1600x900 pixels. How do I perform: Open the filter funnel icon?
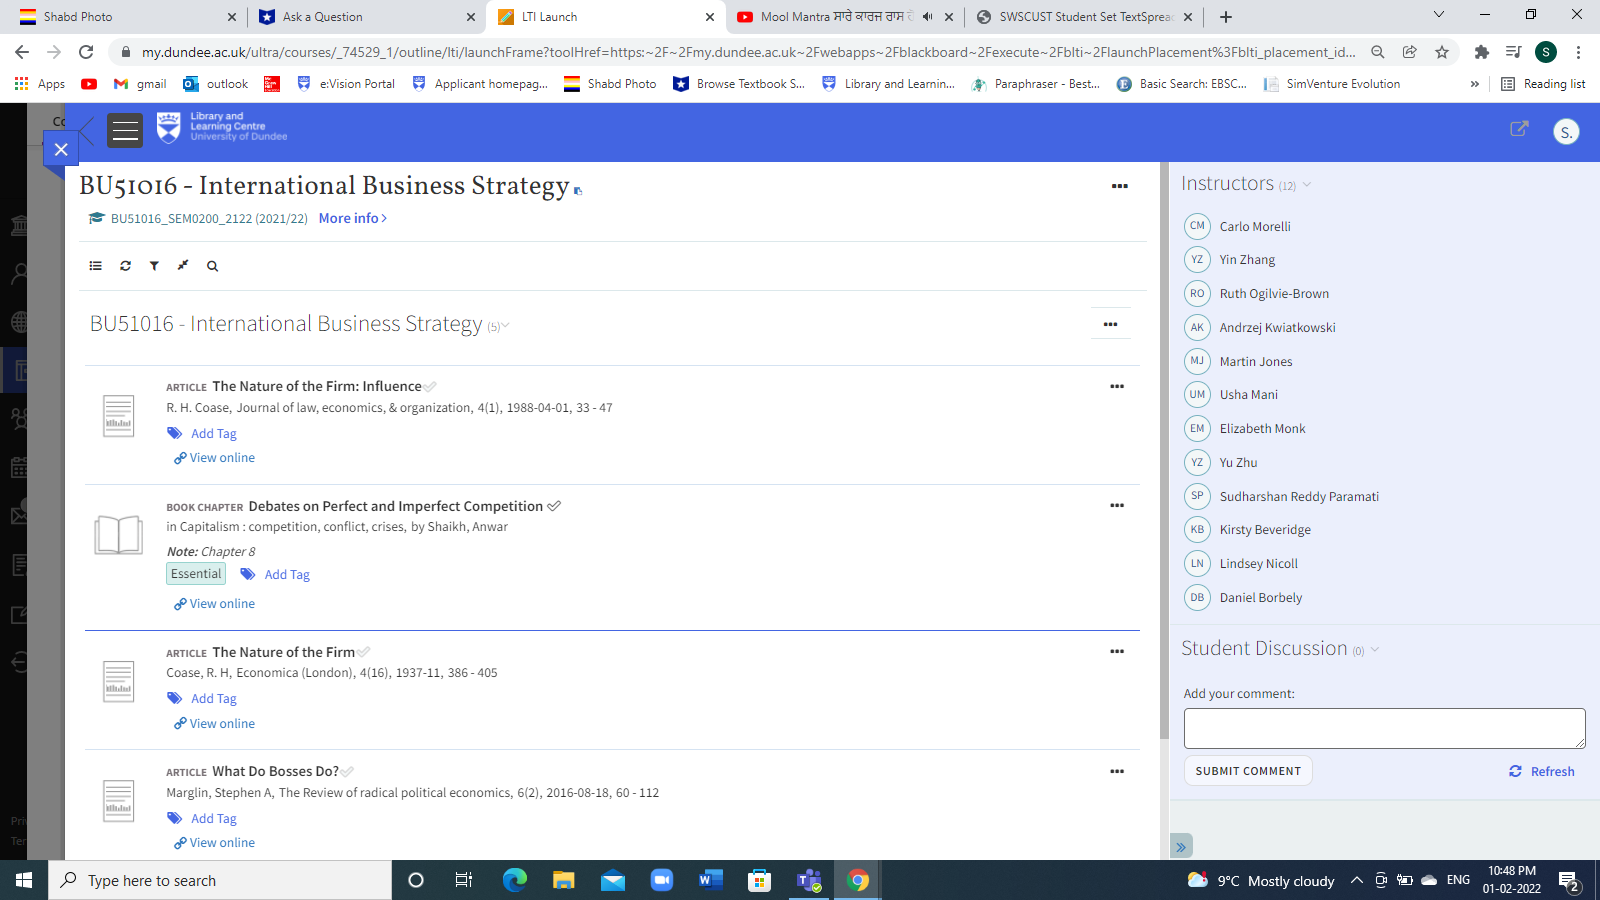154,266
